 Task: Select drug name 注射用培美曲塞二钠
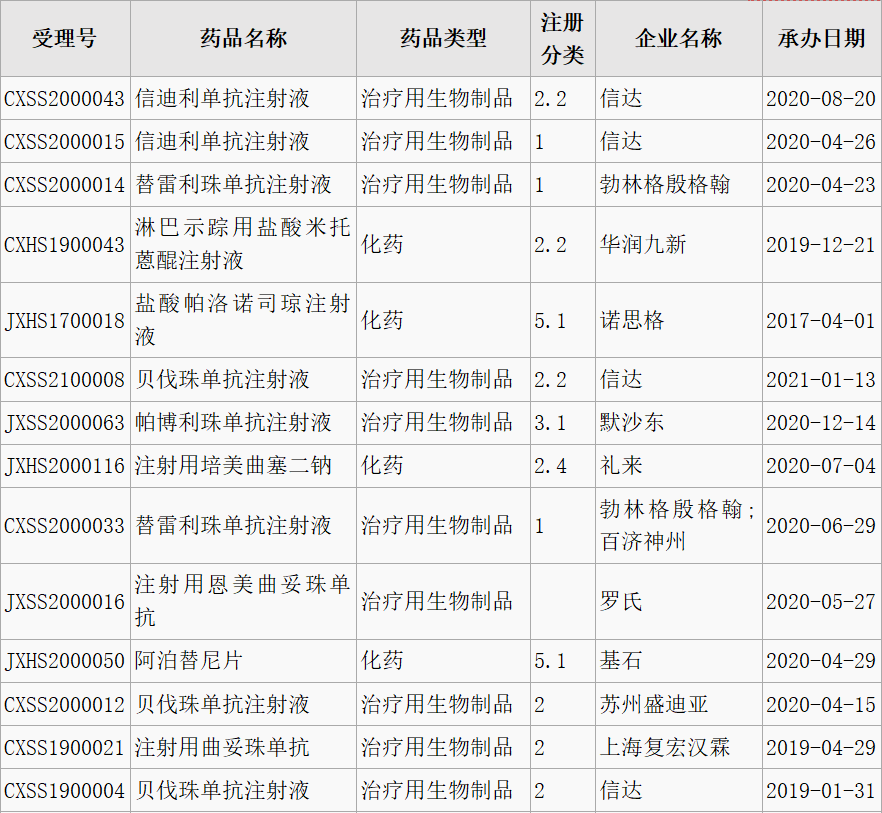[233, 465]
